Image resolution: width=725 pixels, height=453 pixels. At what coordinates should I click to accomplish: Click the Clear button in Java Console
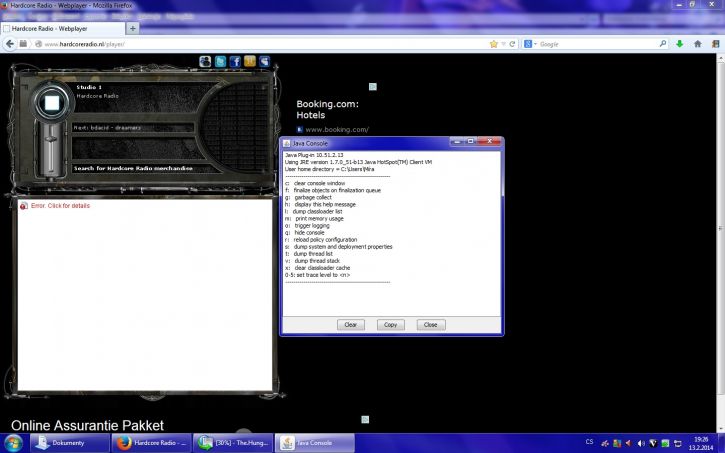pyautogui.click(x=350, y=324)
